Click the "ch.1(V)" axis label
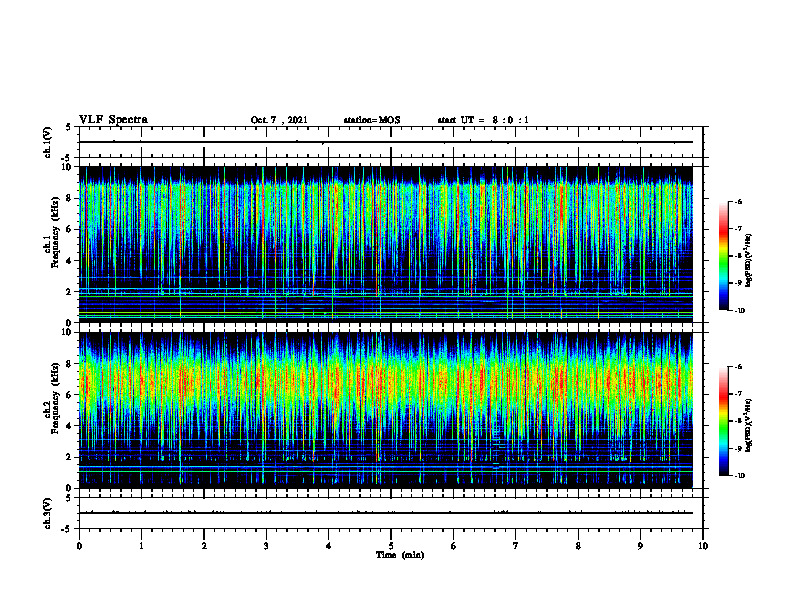The width and height of the screenshot is (792, 612). tap(48, 142)
